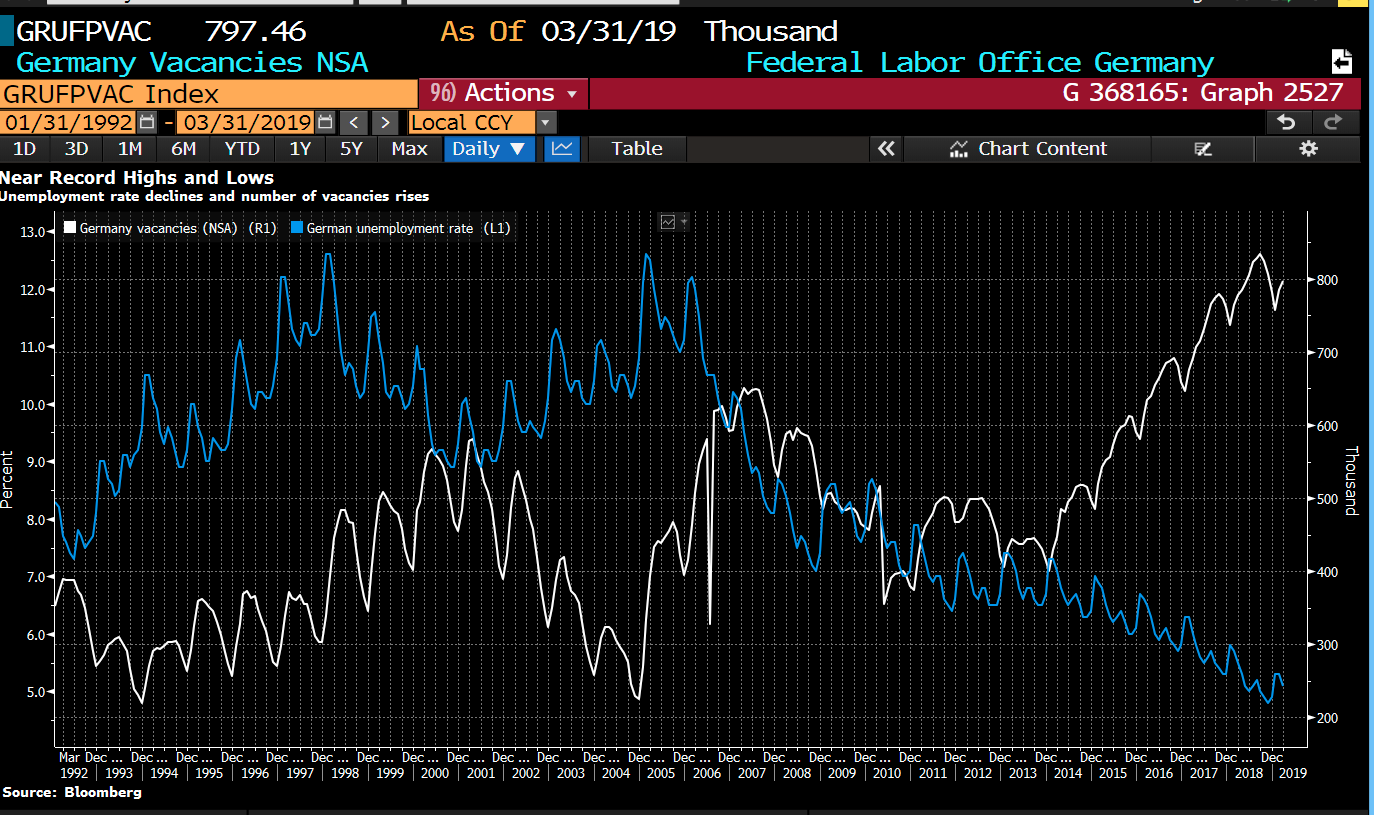This screenshot has width=1374, height=815.
Task: Open the Chart Content panel
Action: [1028, 149]
